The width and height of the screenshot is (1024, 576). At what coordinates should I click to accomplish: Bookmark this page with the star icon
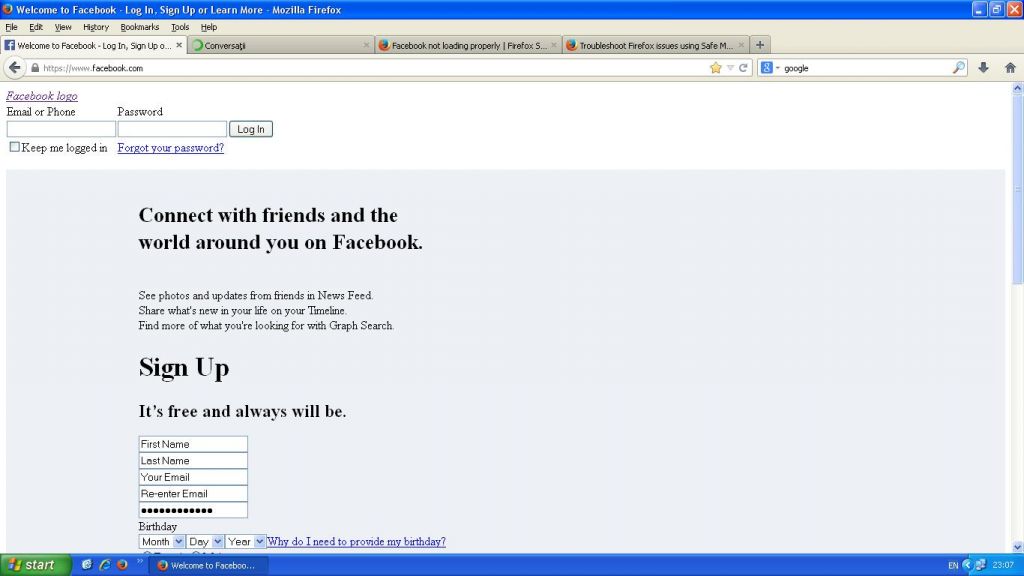click(716, 67)
